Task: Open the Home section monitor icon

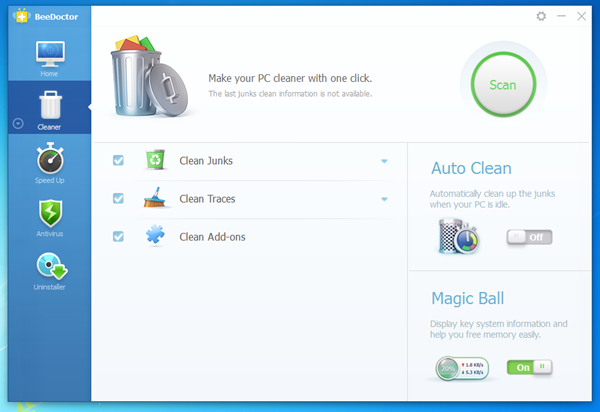Action: (50, 54)
